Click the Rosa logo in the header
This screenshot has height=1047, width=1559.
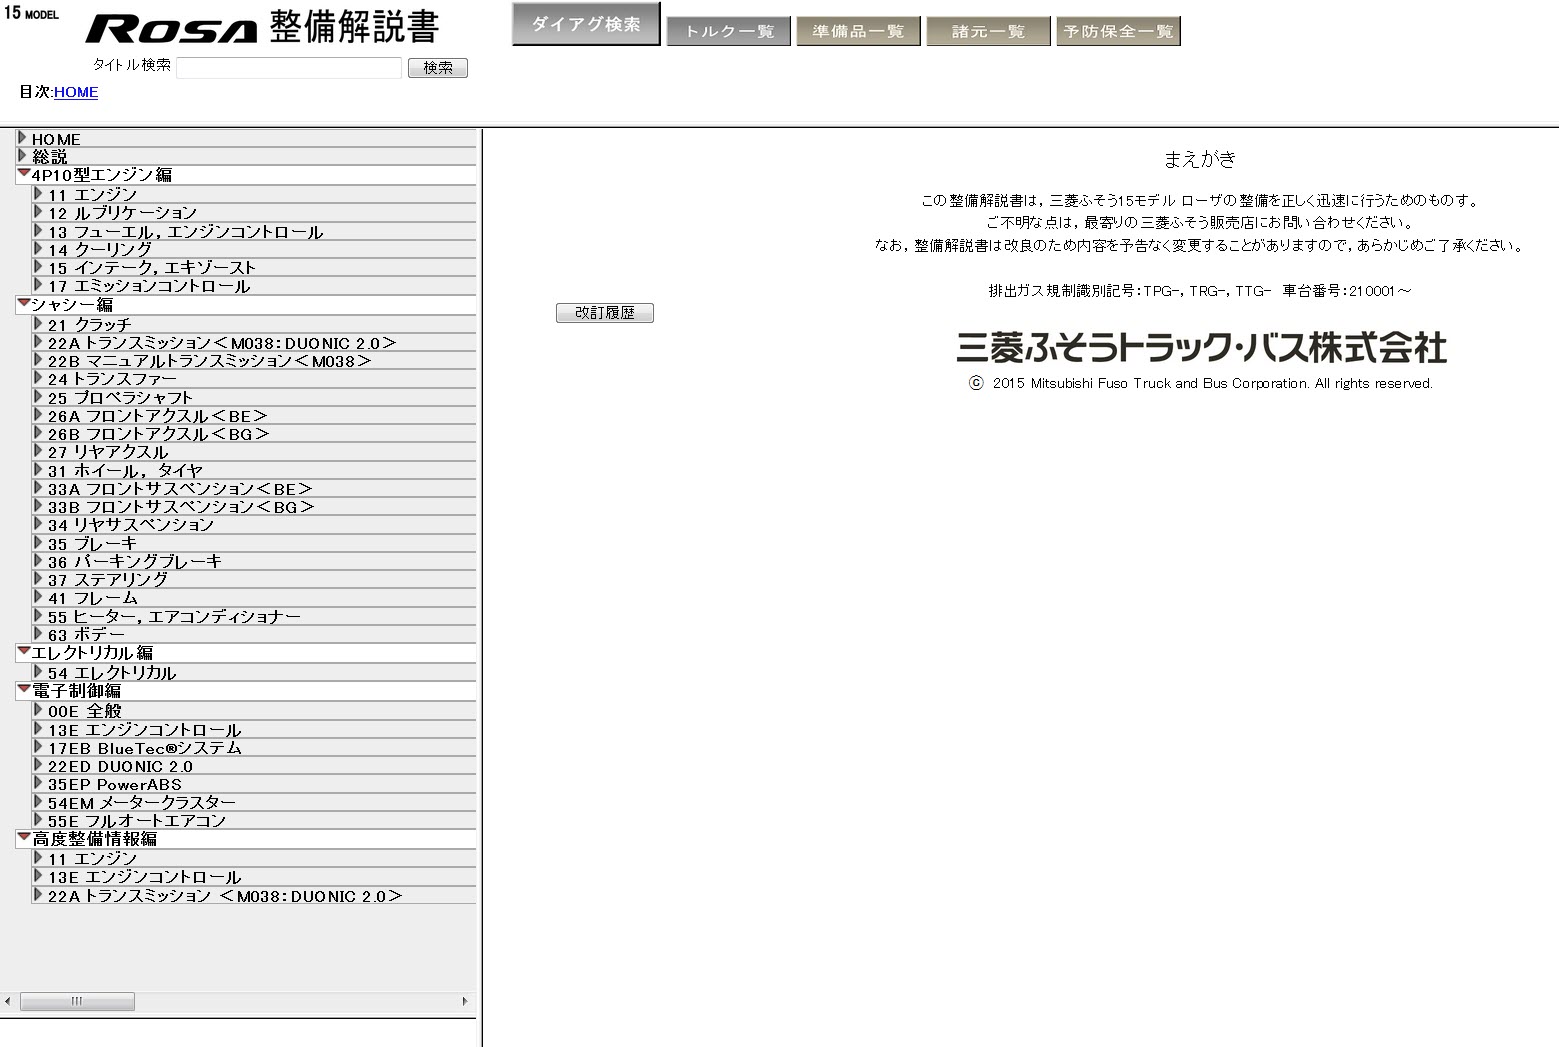point(171,29)
